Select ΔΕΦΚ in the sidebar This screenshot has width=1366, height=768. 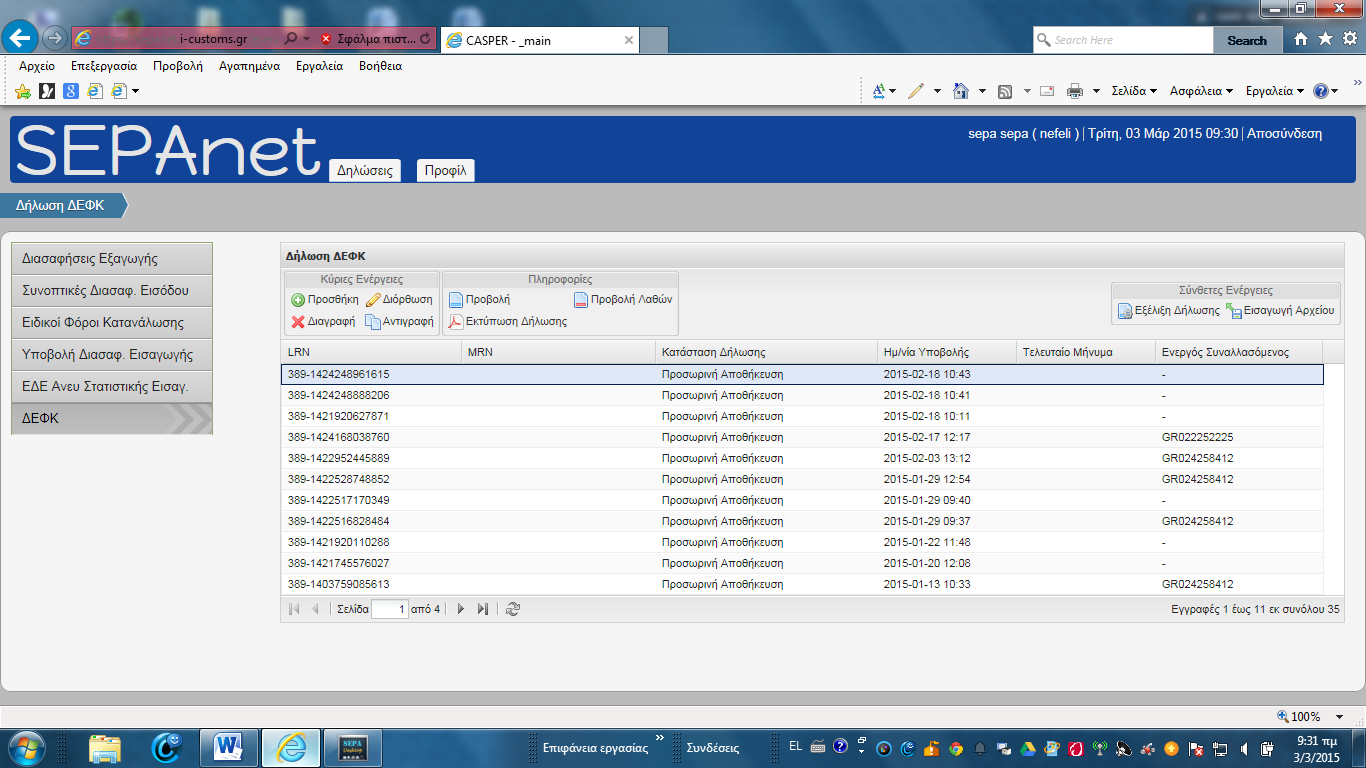(112, 418)
